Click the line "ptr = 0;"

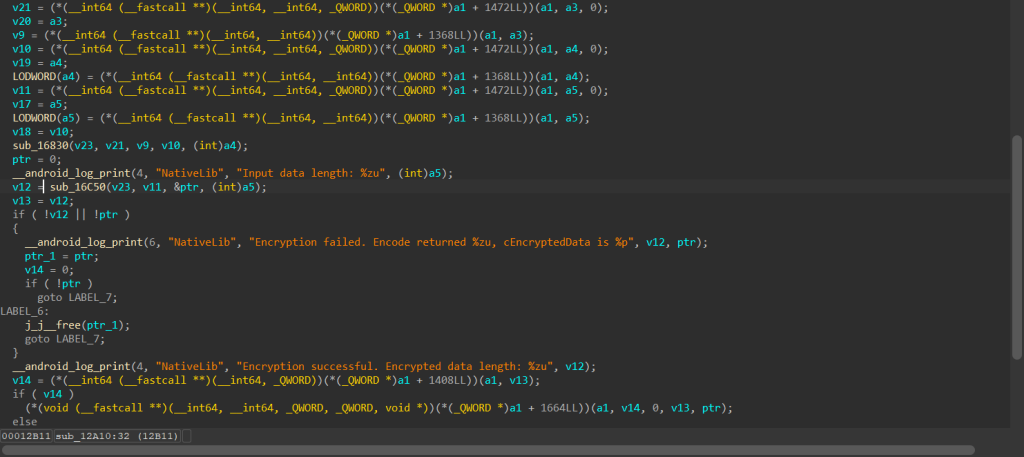pyautogui.click(x=37, y=160)
